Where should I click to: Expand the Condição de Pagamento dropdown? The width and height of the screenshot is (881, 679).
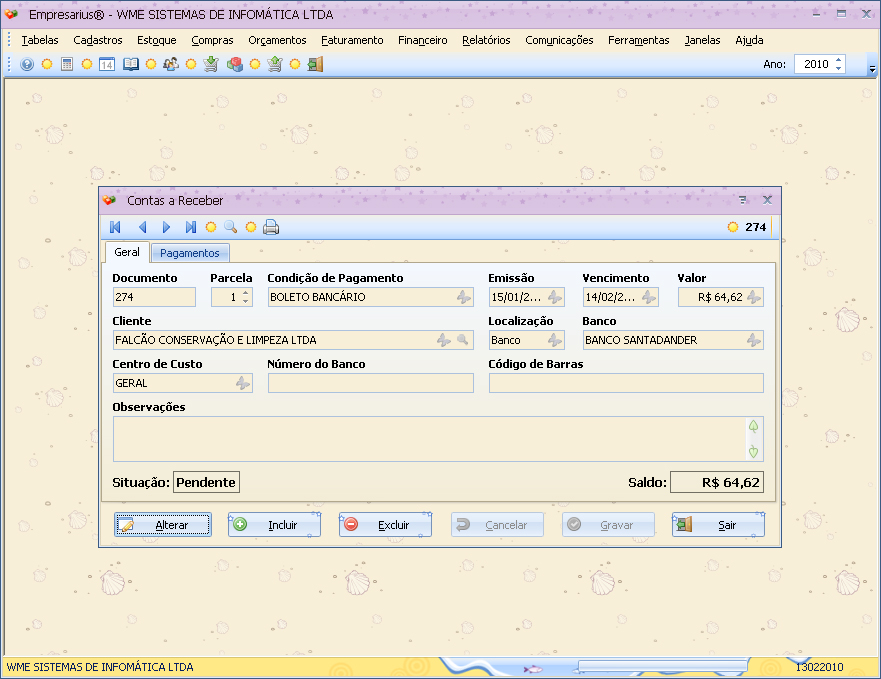pos(463,297)
